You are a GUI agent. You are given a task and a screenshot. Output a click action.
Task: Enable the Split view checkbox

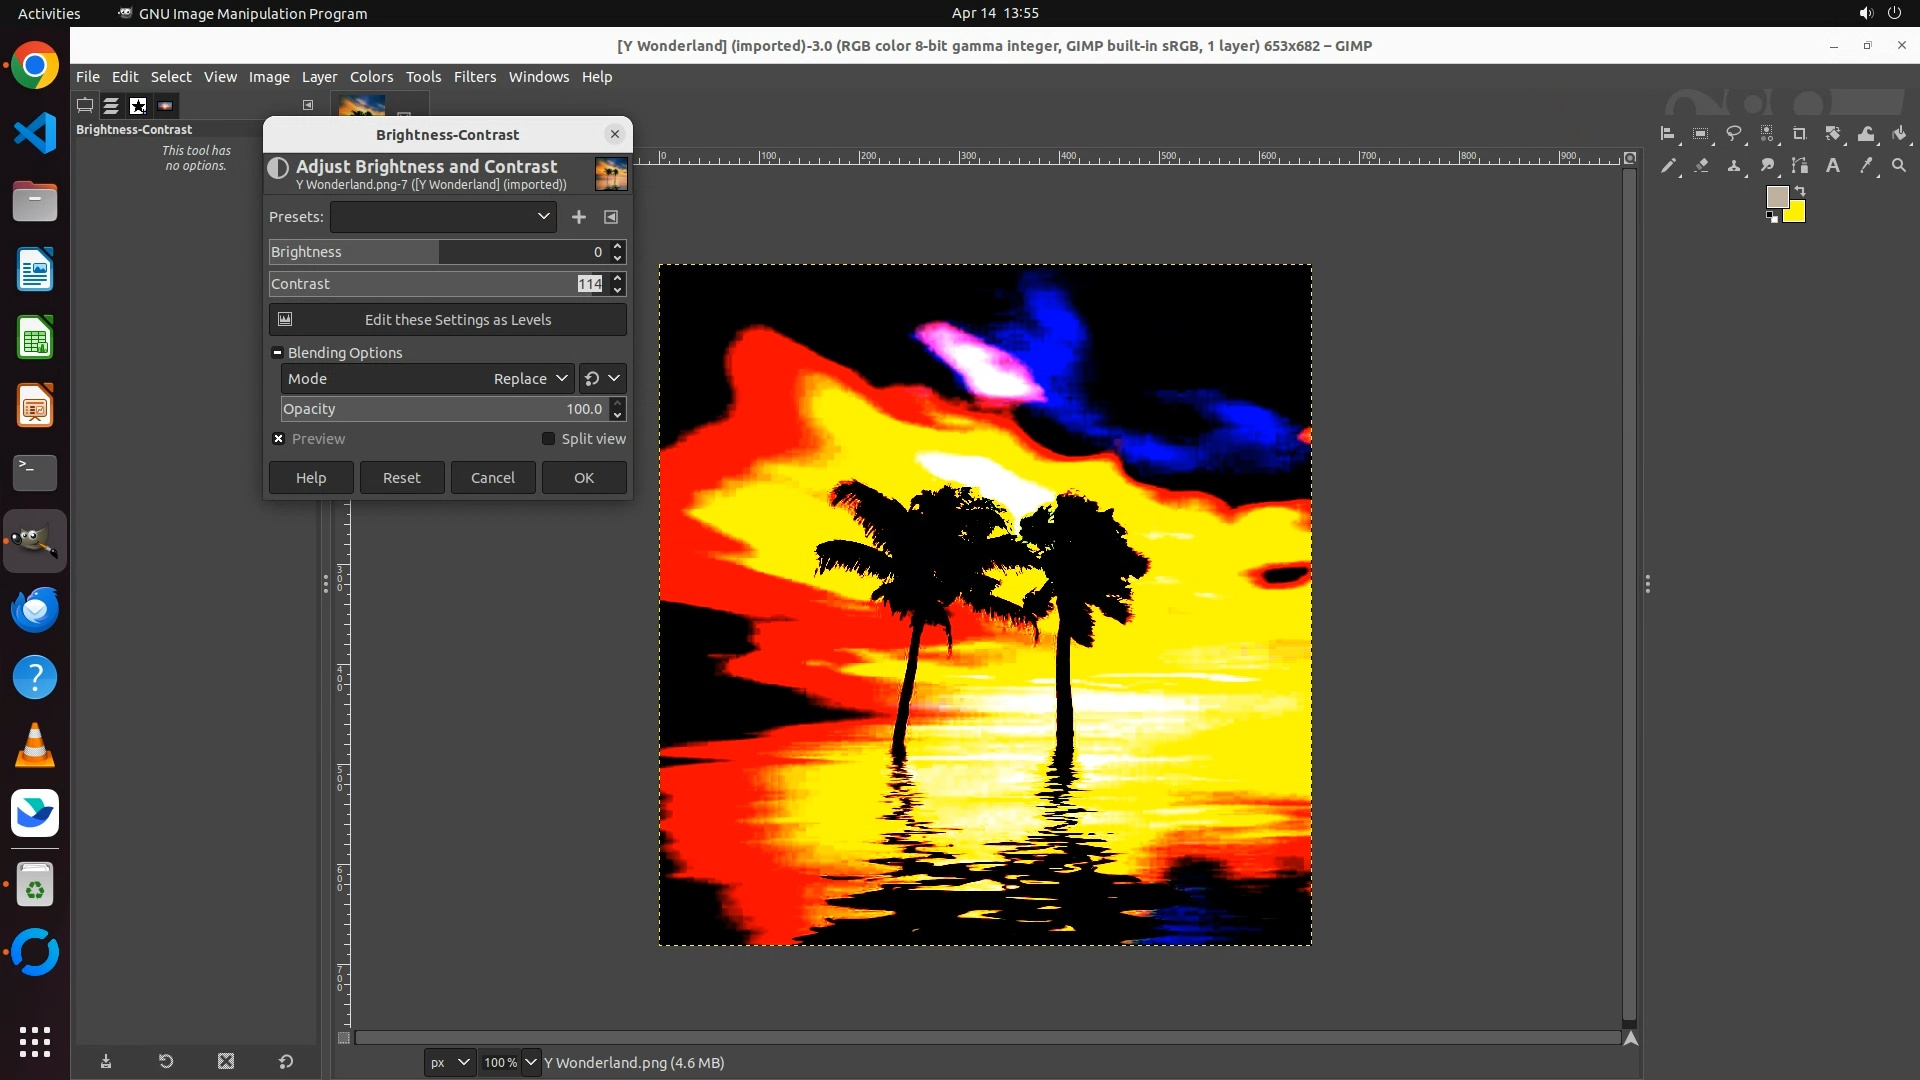548,439
